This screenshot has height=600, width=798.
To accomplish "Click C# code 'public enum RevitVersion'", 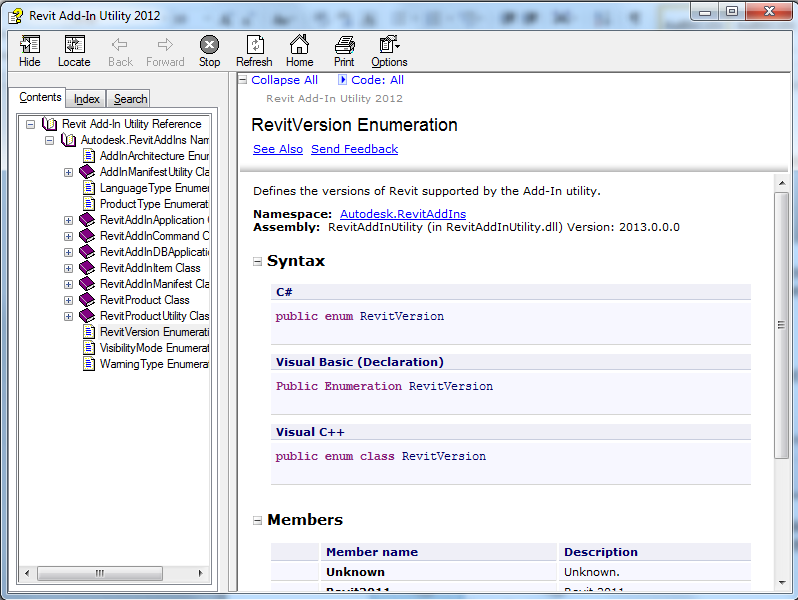I will (x=359, y=316).
